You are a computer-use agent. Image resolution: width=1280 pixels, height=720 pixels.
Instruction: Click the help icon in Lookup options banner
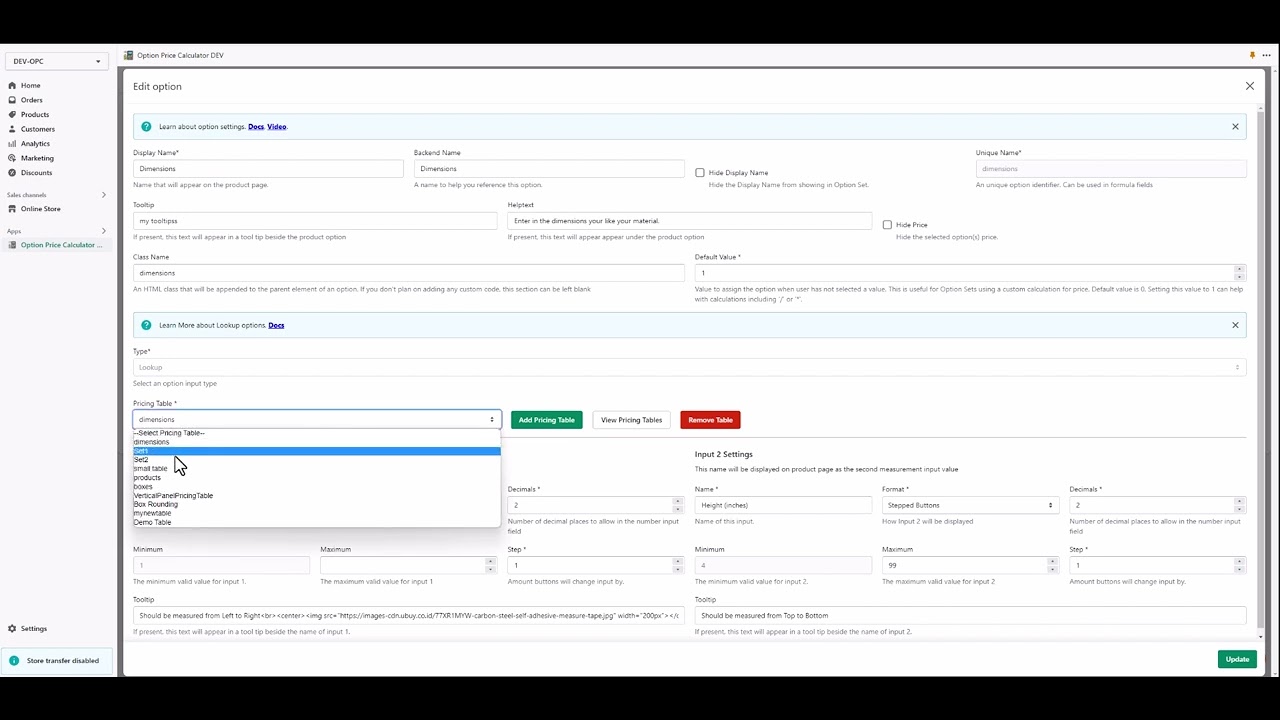(146, 325)
